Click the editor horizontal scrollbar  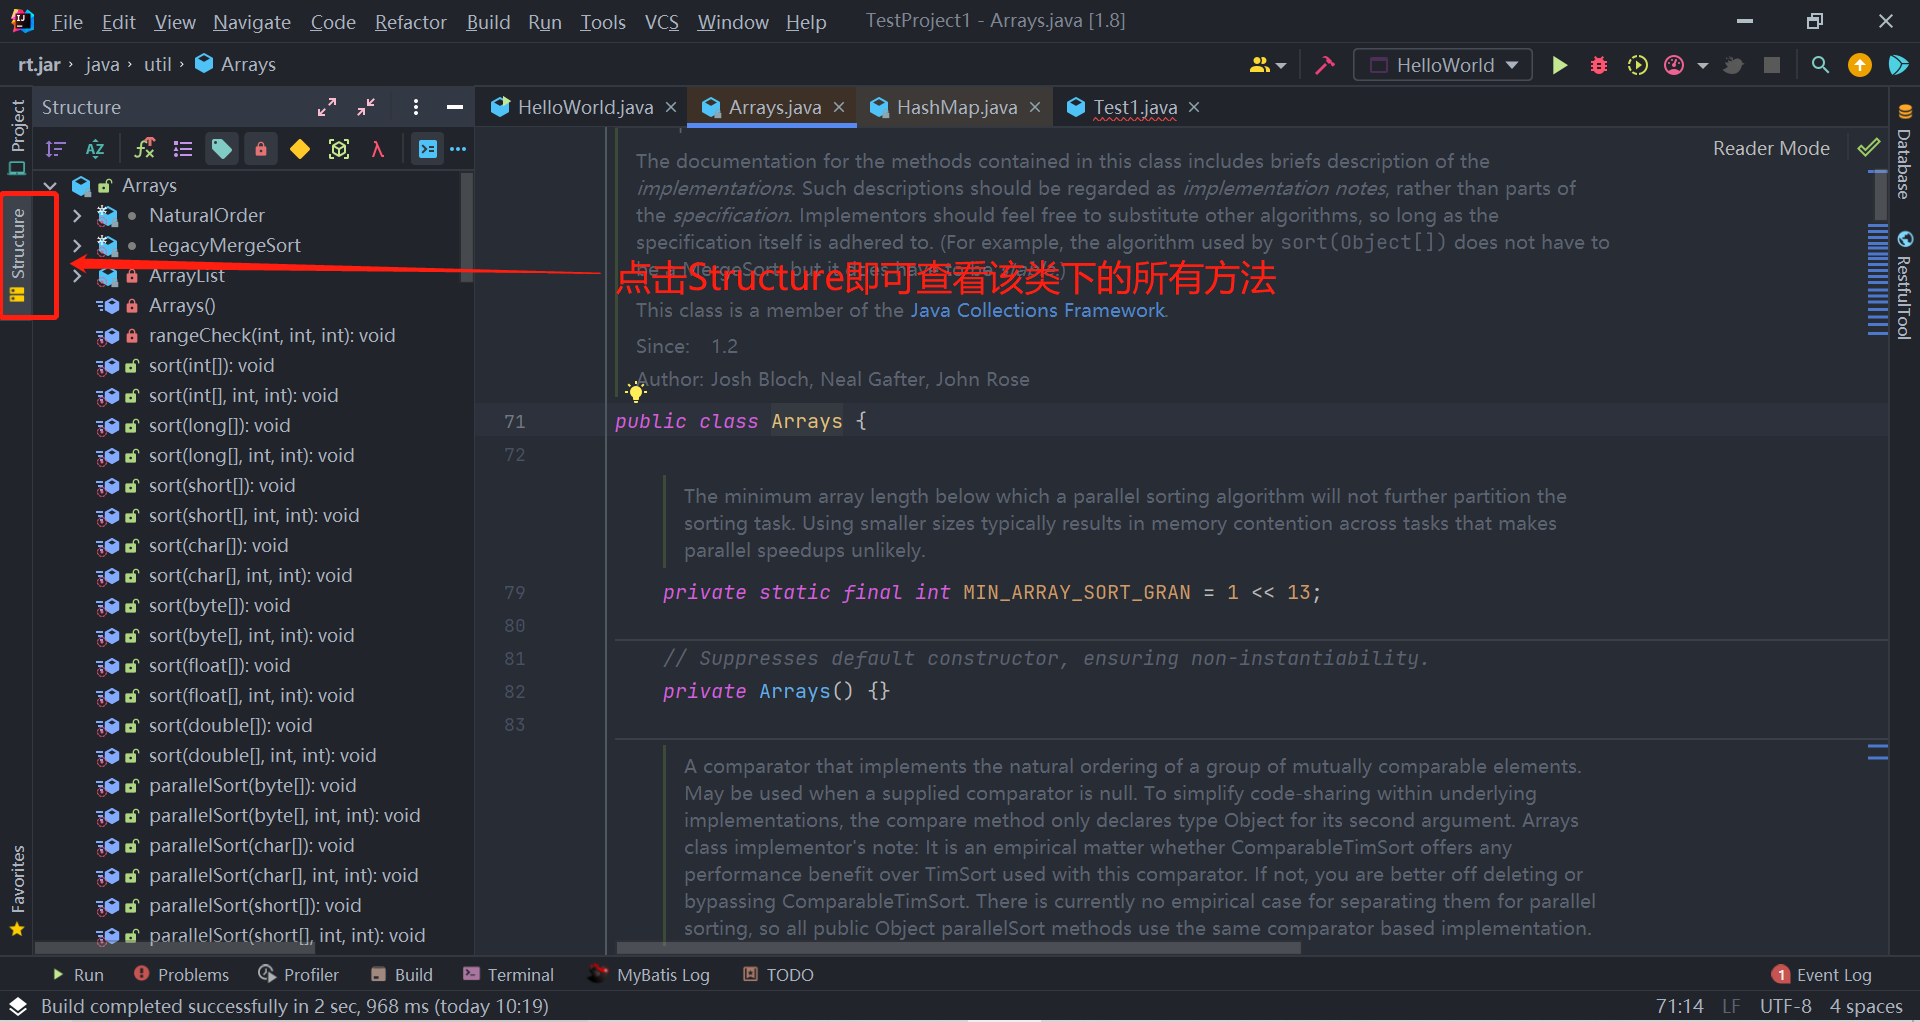tap(958, 947)
